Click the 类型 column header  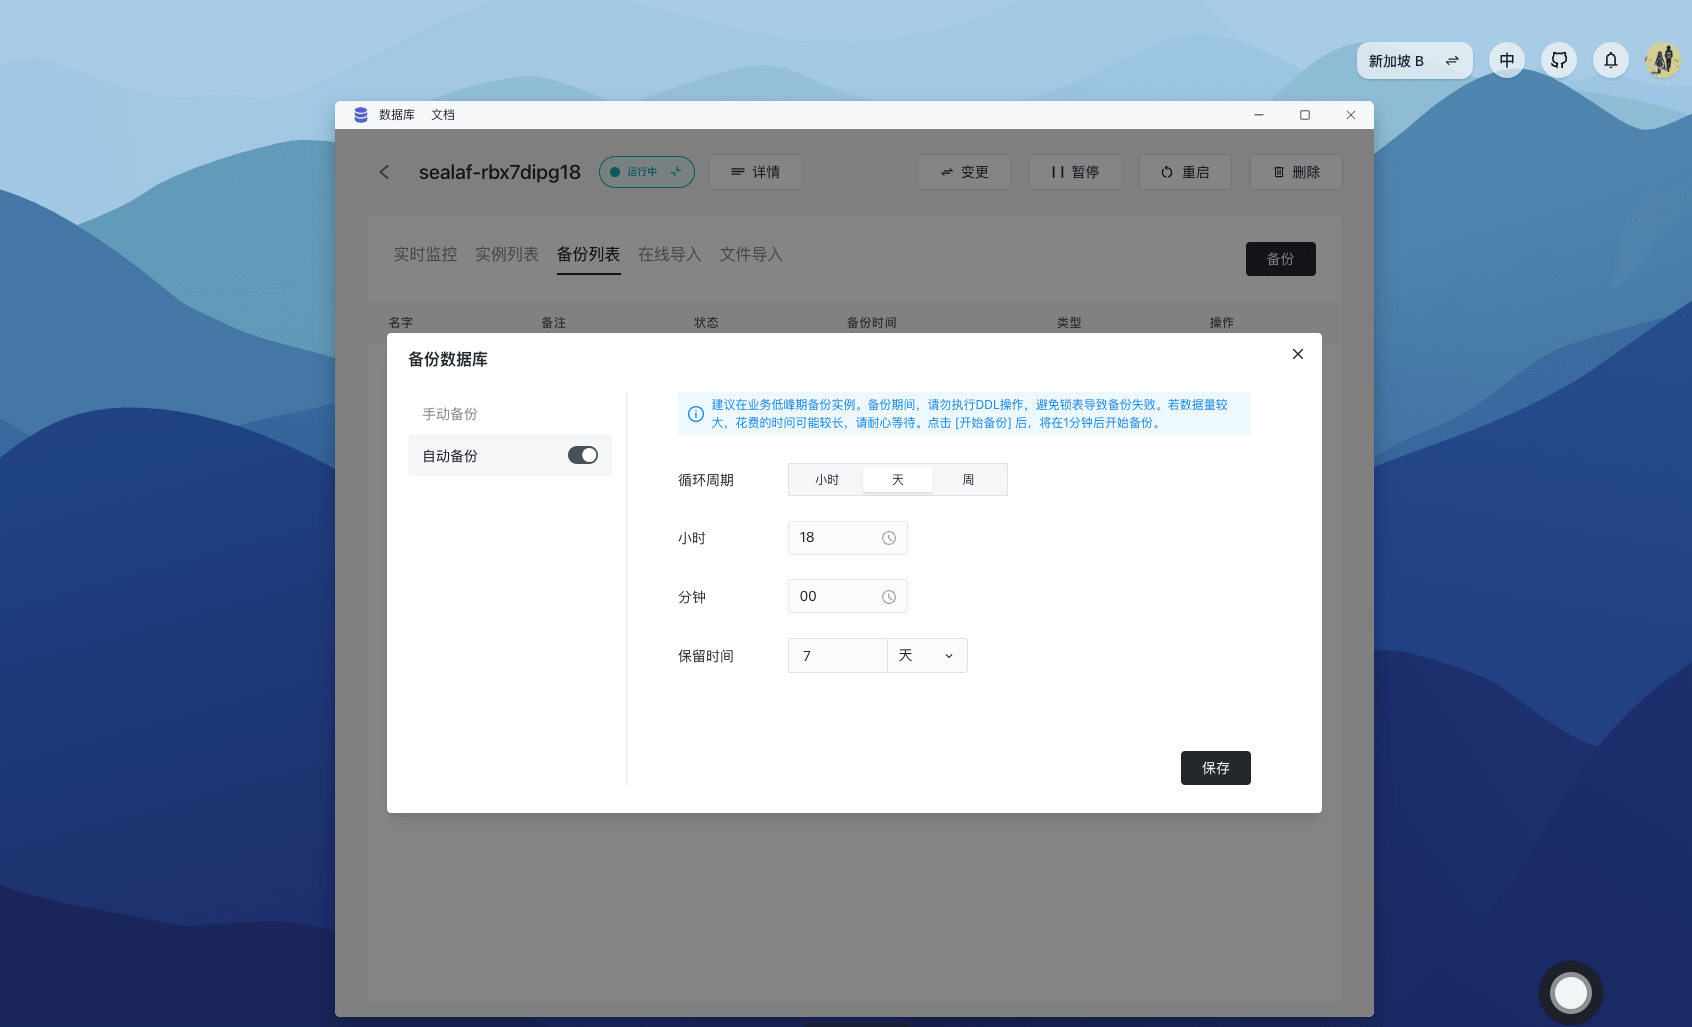(x=1069, y=323)
